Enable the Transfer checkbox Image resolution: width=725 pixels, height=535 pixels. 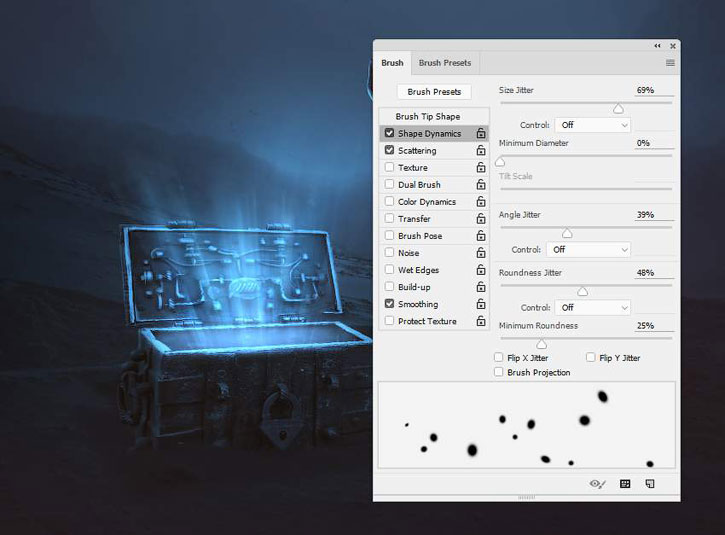389,218
